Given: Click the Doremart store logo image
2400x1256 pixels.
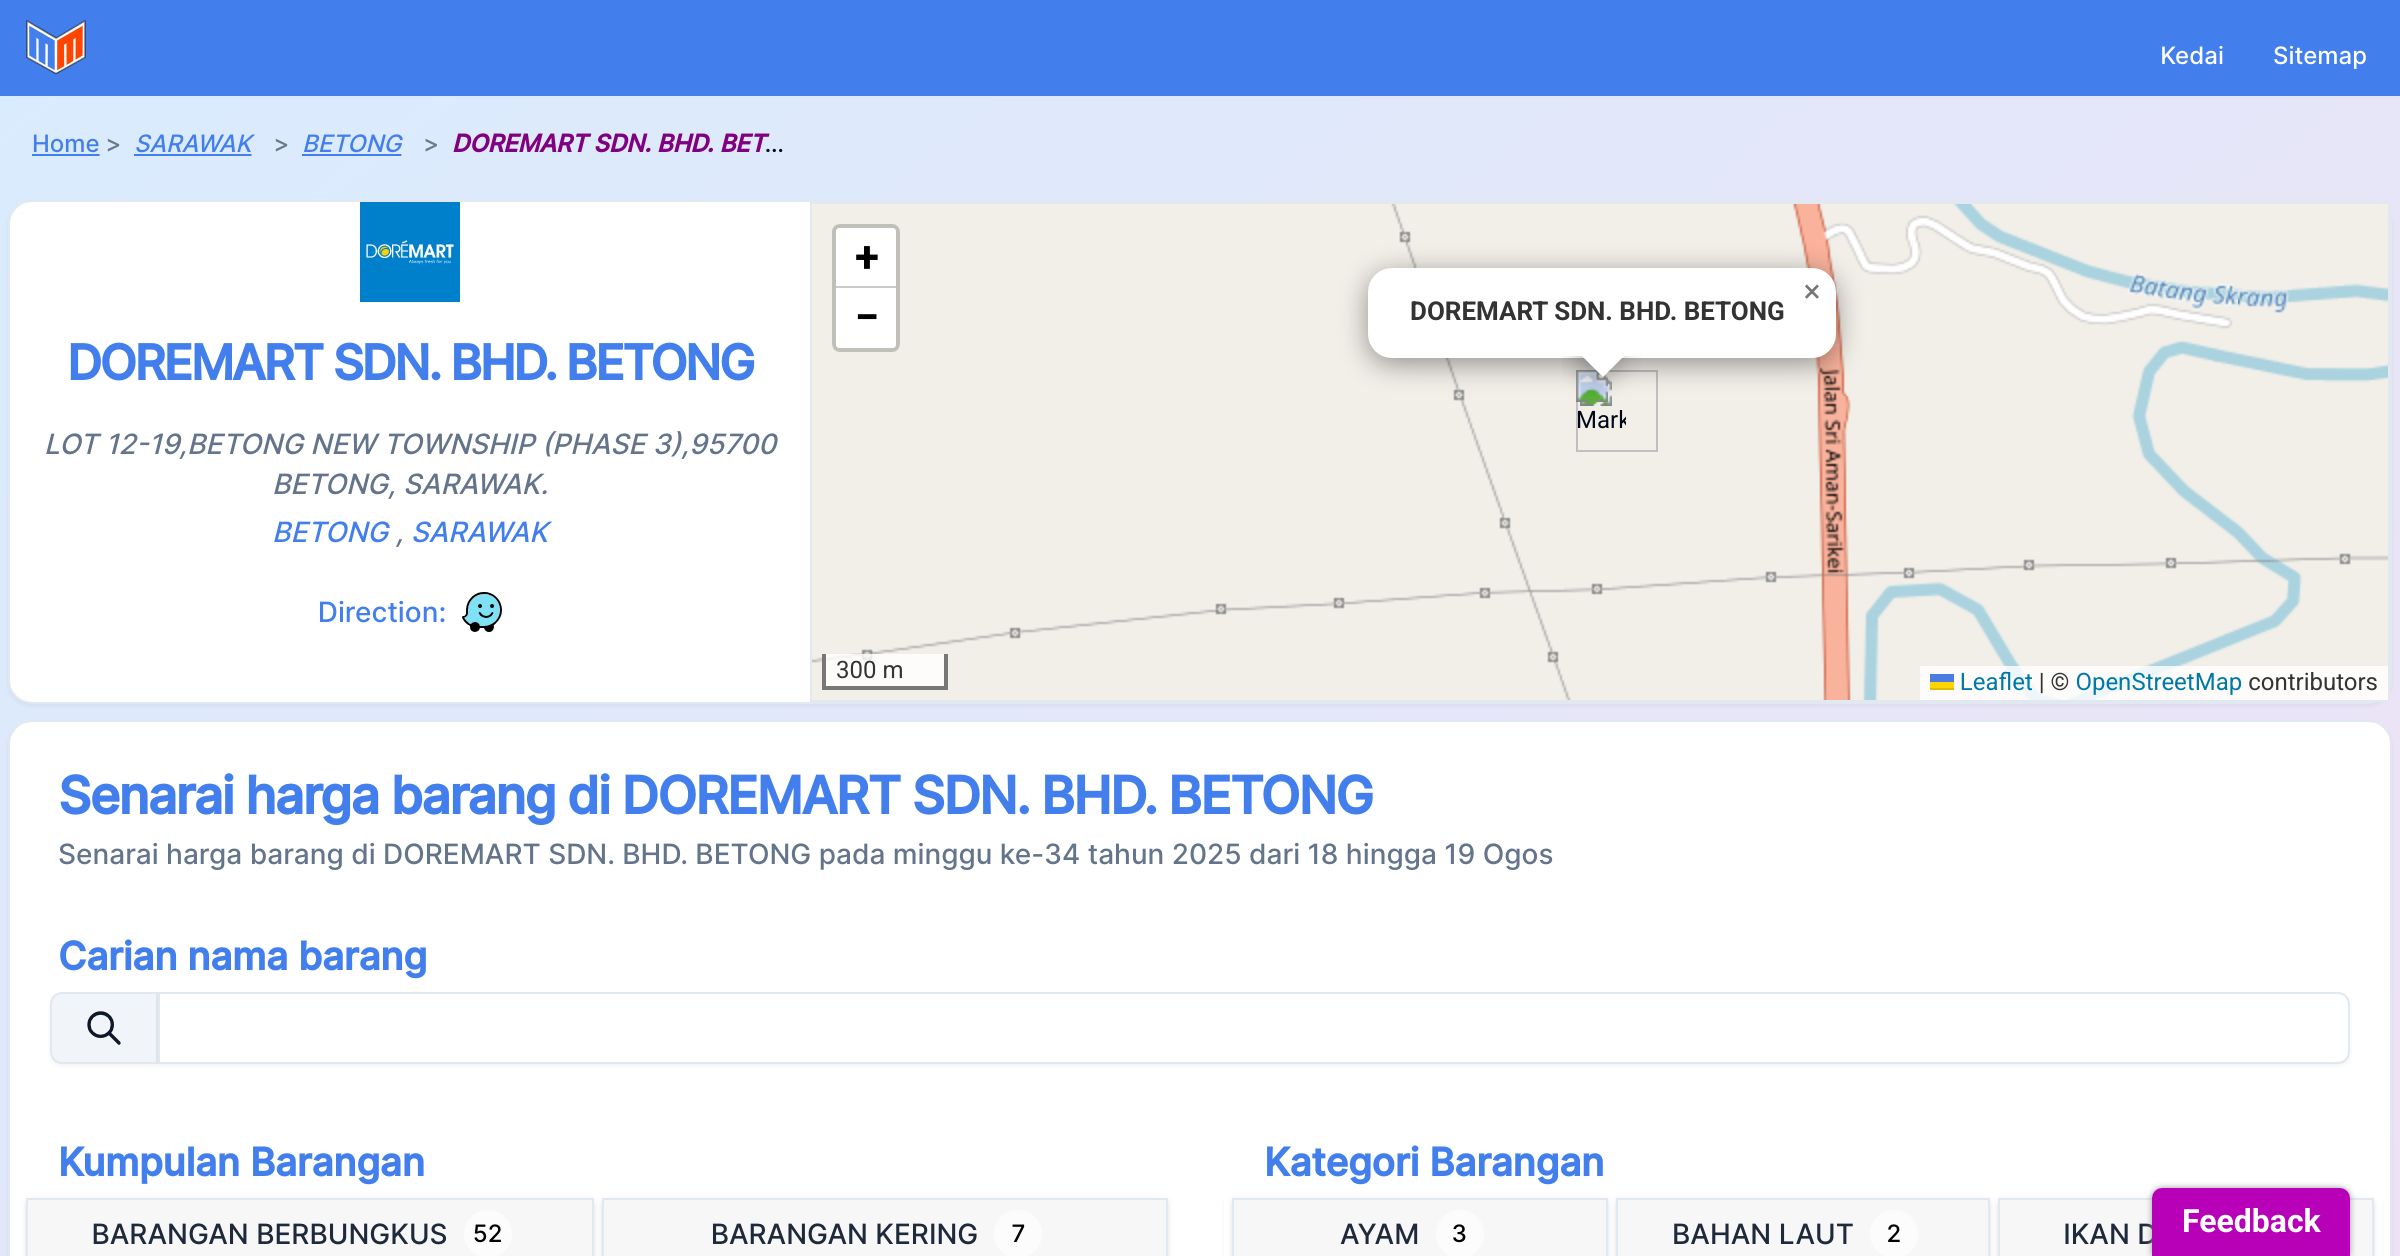Looking at the screenshot, I should coord(410,252).
